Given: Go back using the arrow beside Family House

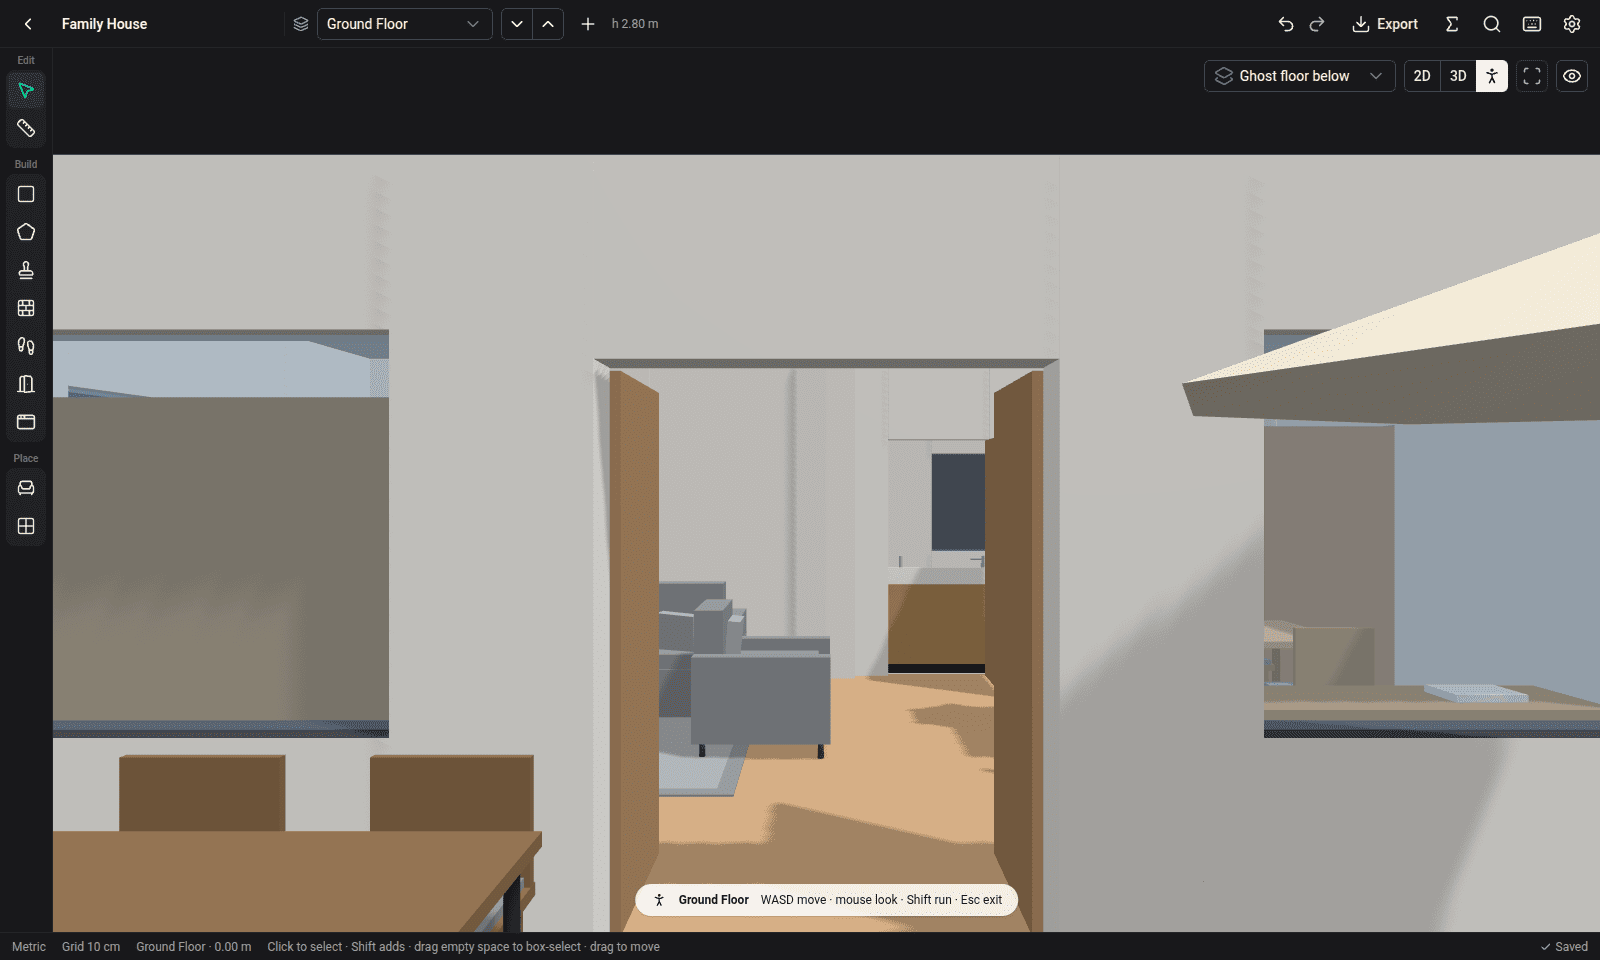Looking at the screenshot, I should (x=28, y=24).
